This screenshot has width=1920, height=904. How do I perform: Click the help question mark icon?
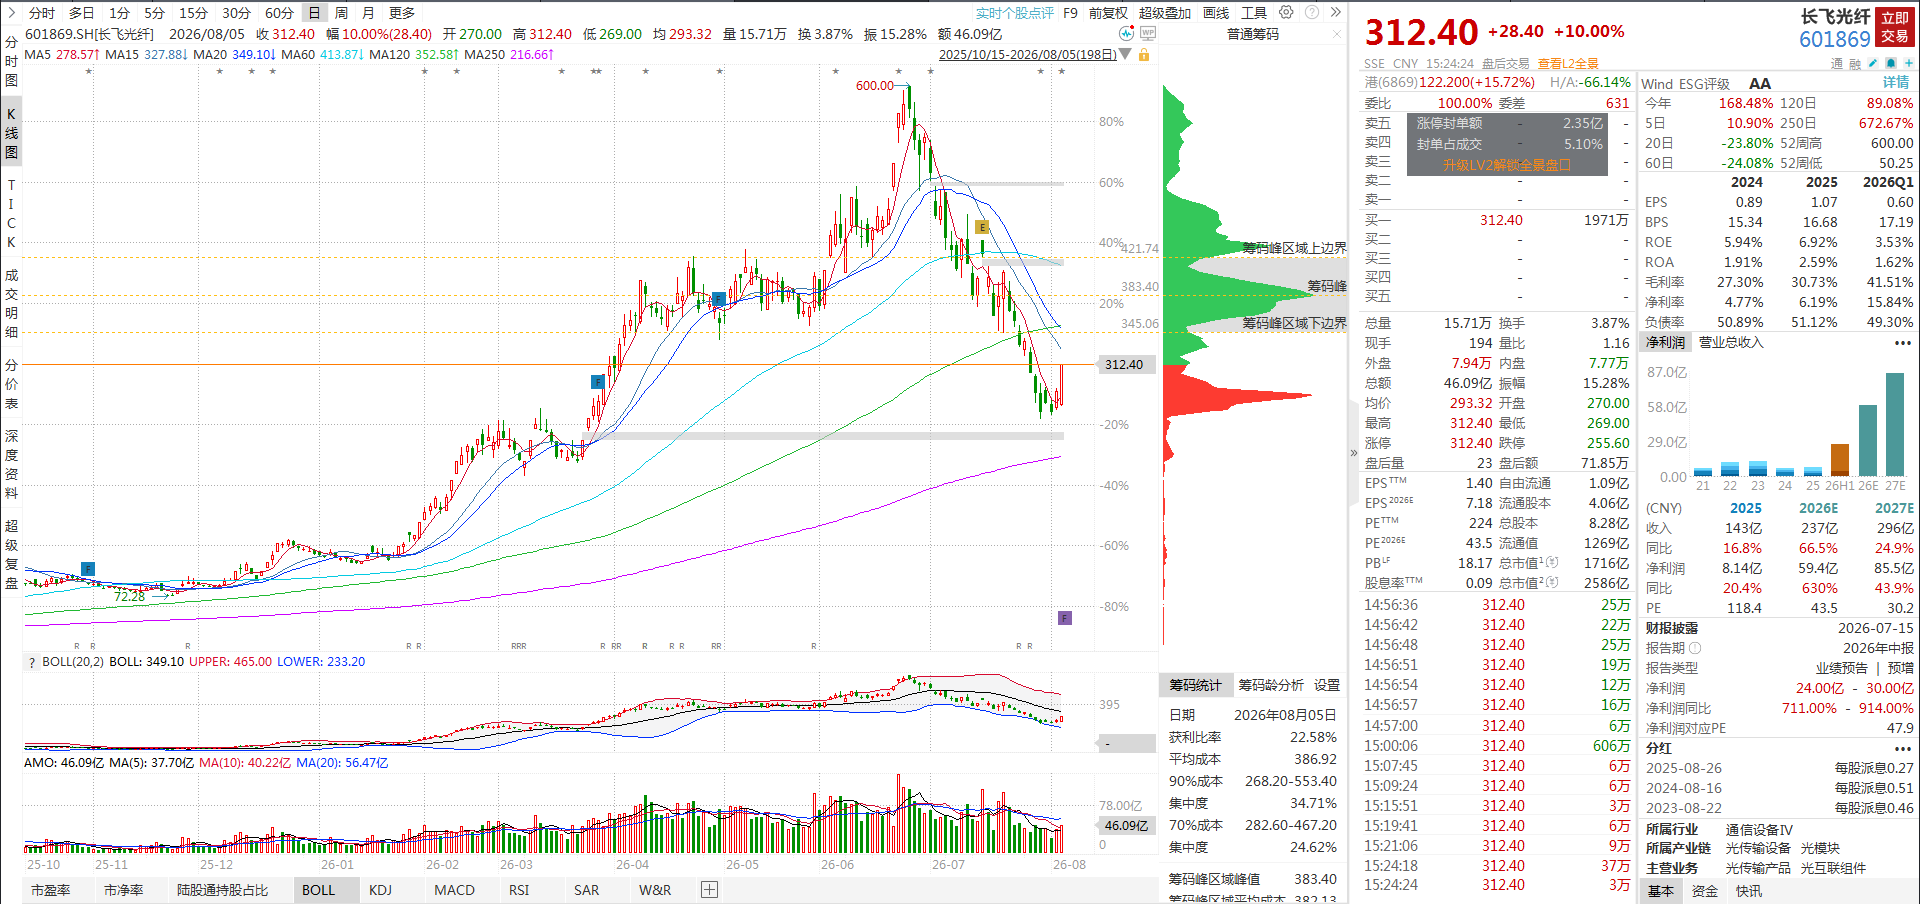pos(1311,12)
